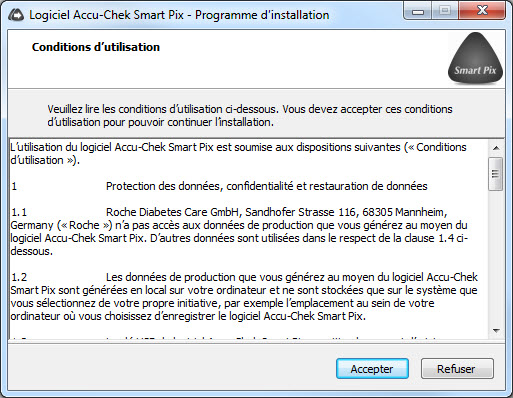Click the disabled maximize button
The image size is (513, 398).
(x=445, y=12)
